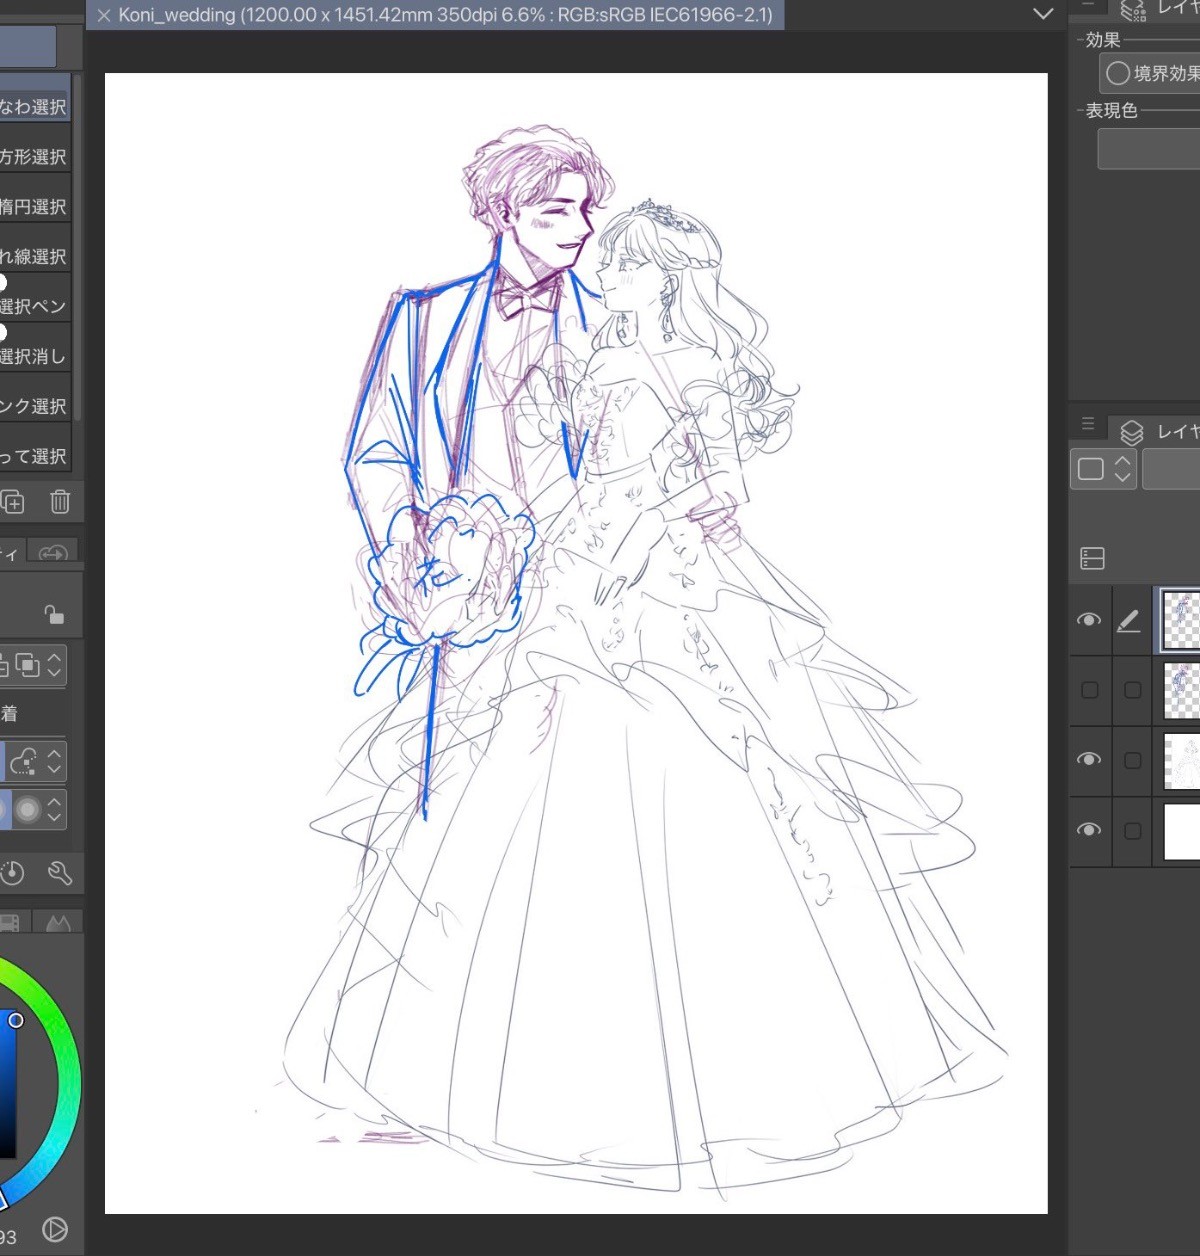Open the canvas tab dropdown chevron
The width and height of the screenshot is (1200, 1256).
(x=1043, y=14)
